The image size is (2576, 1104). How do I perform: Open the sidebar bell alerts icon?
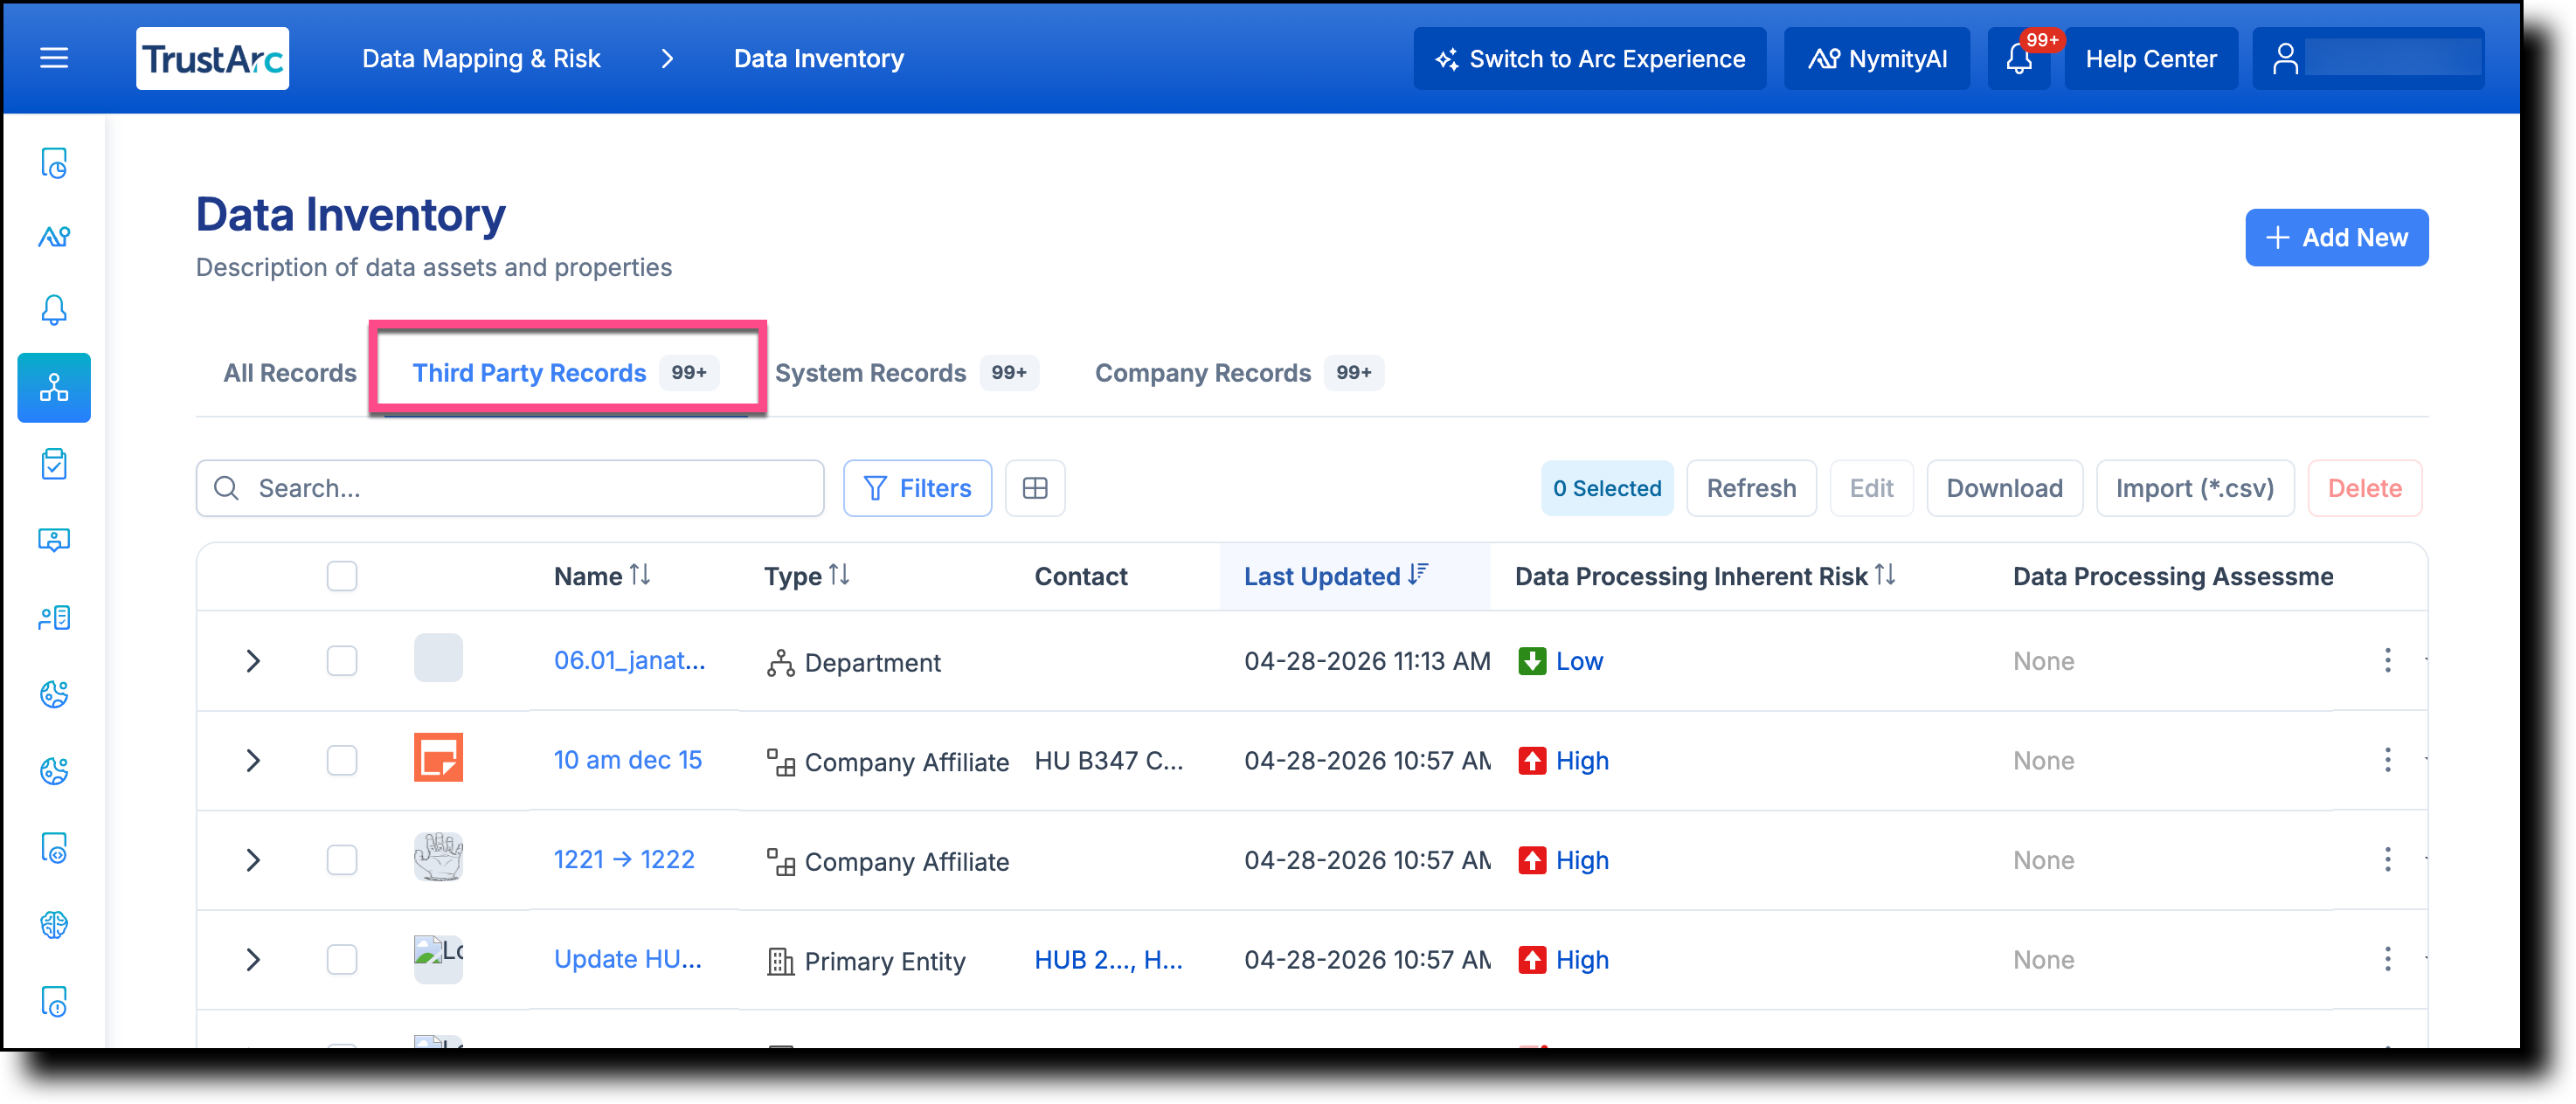tap(54, 310)
